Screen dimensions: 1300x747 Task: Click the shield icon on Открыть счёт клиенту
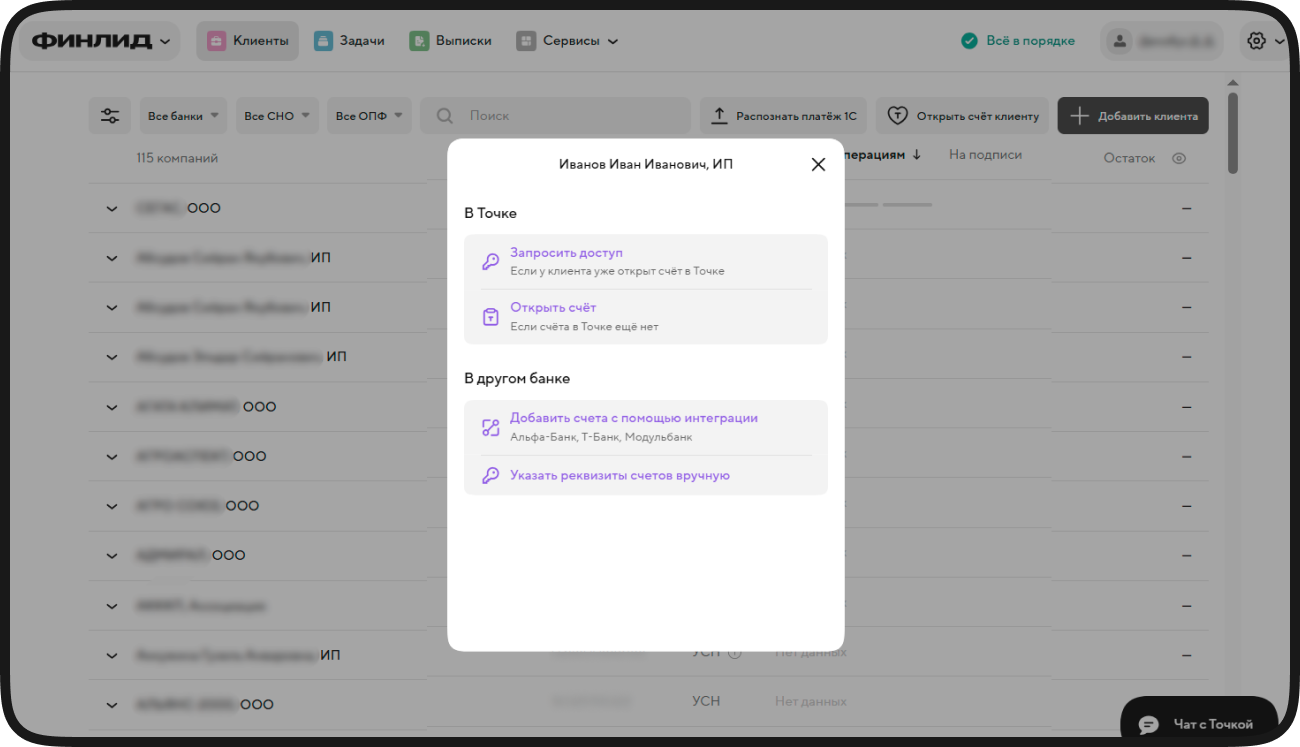pyautogui.click(x=897, y=116)
